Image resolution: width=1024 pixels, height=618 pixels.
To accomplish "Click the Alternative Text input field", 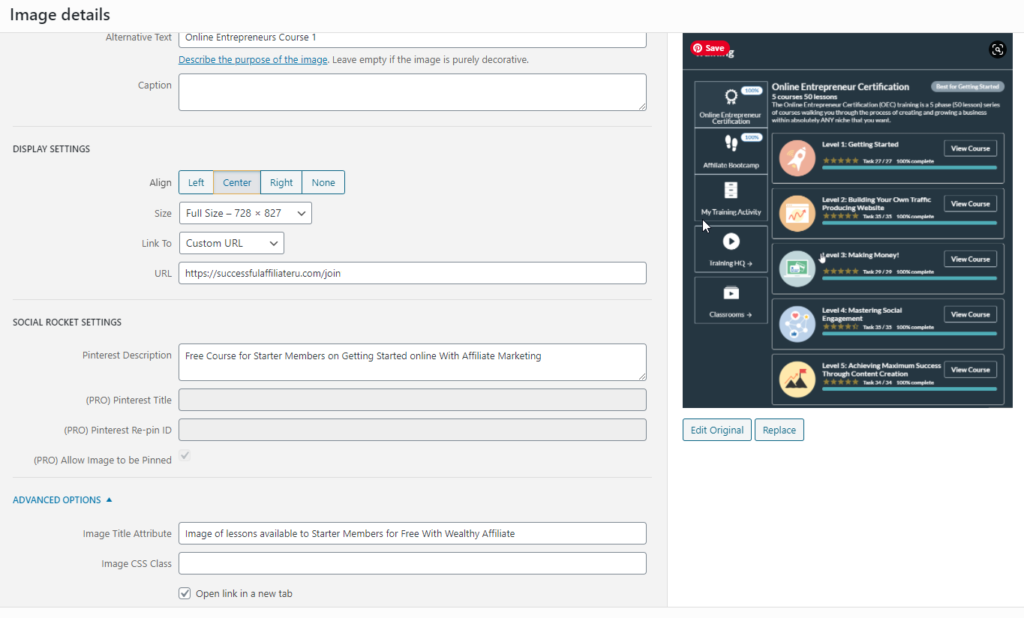I will 412,38.
